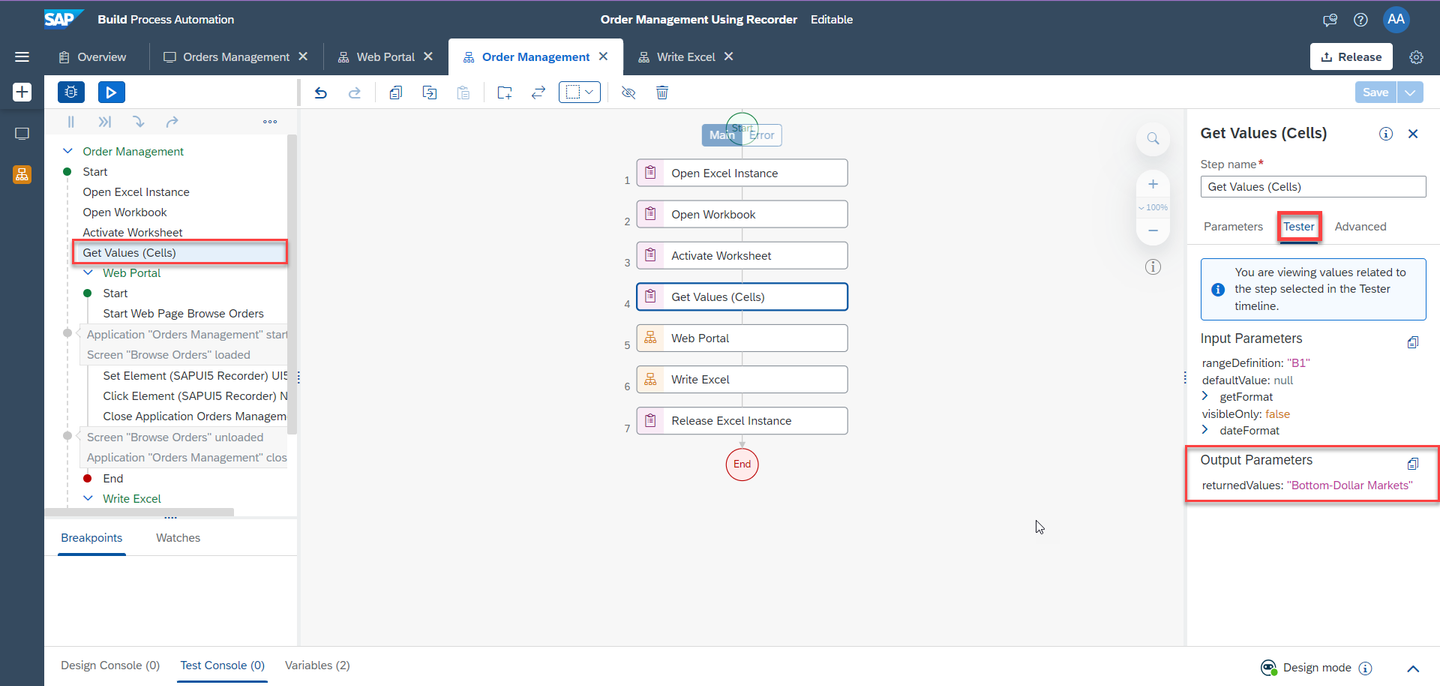Open the feedback chat icon in header
This screenshot has height=686, width=1440.
click(1330, 20)
